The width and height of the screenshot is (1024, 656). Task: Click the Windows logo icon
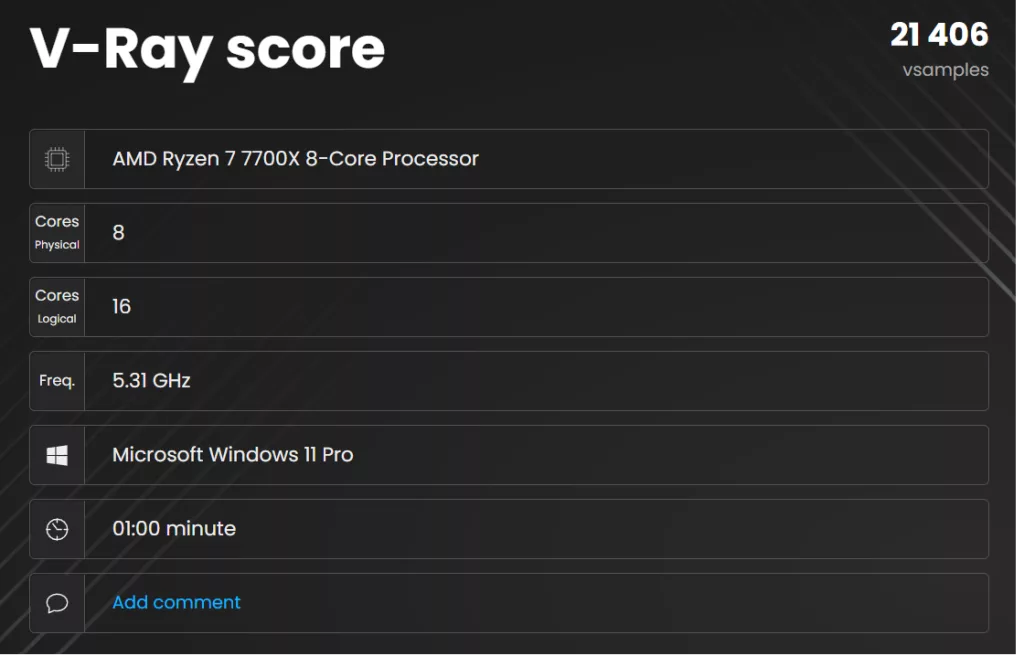click(57, 455)
